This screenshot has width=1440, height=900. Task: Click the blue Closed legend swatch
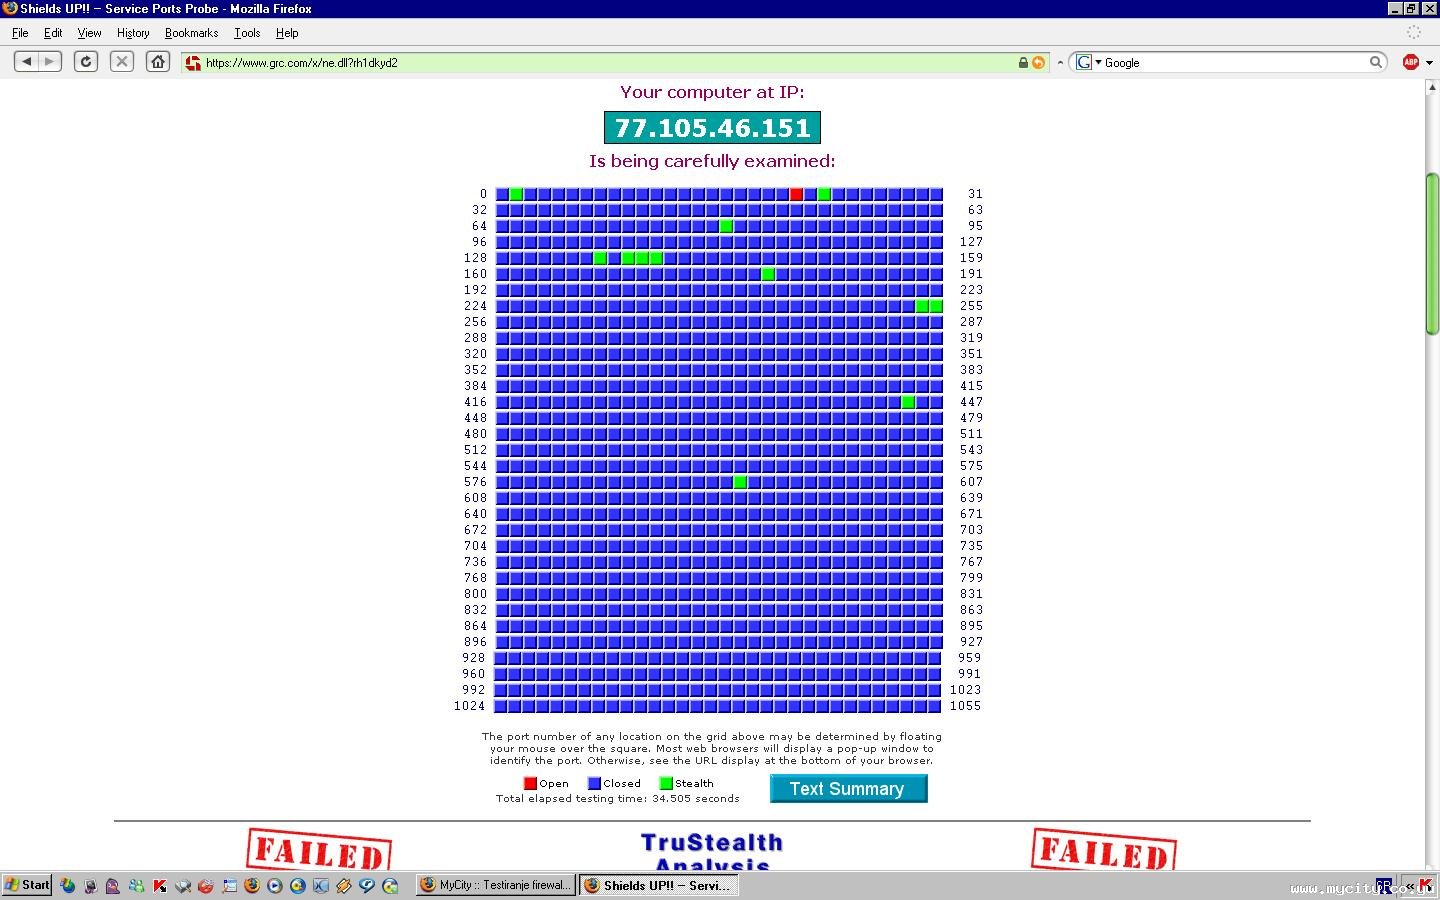coord(594,784)
